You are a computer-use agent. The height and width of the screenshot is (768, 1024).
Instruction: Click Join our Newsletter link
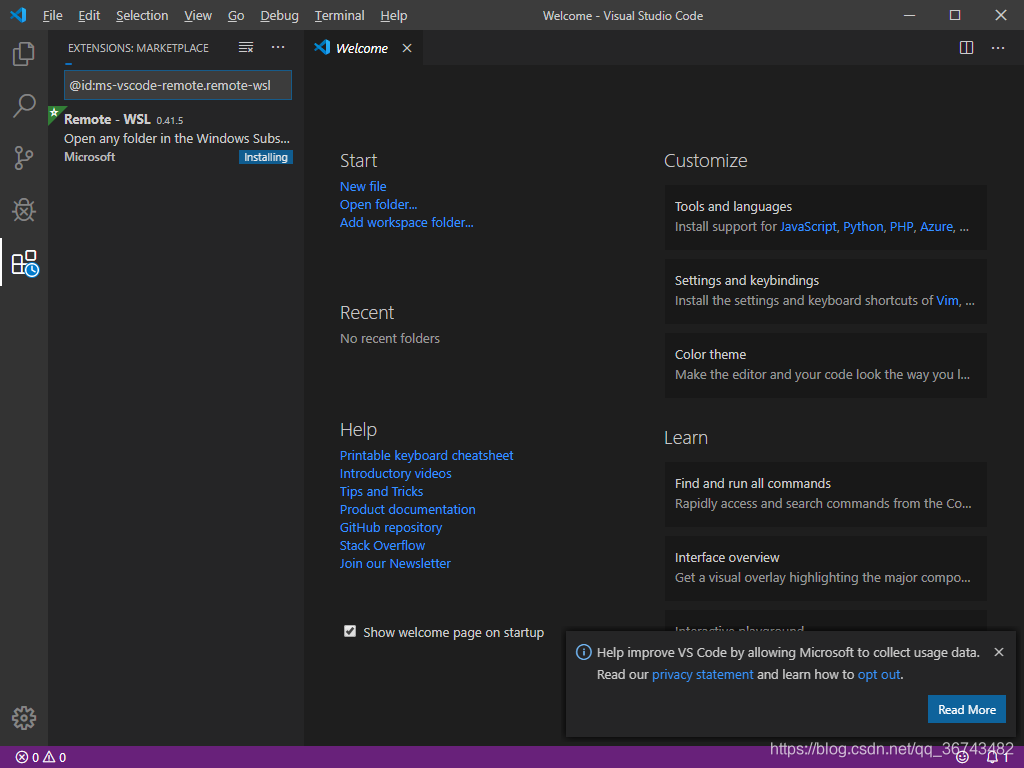click(x=395, y=563)
